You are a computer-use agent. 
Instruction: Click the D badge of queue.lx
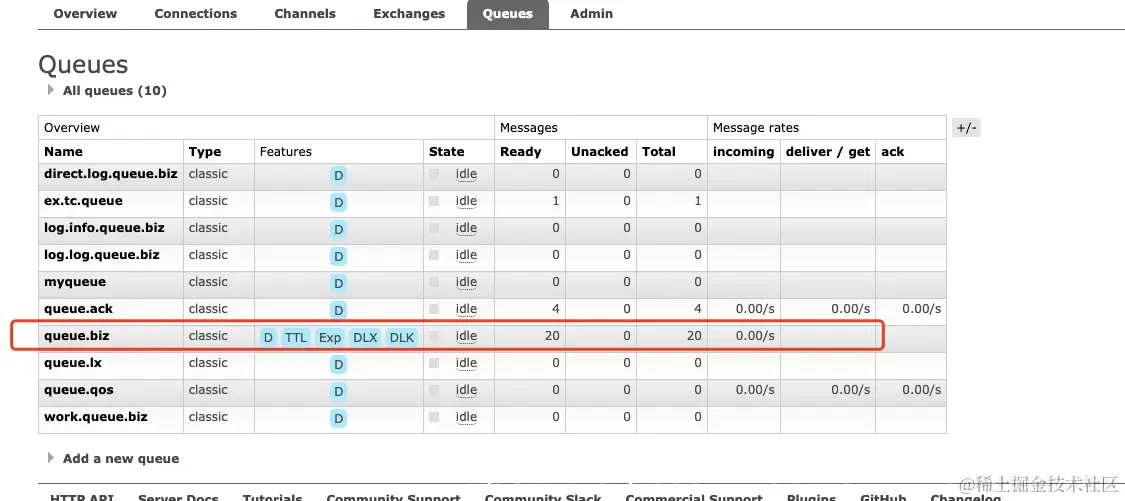pos(339,364)
